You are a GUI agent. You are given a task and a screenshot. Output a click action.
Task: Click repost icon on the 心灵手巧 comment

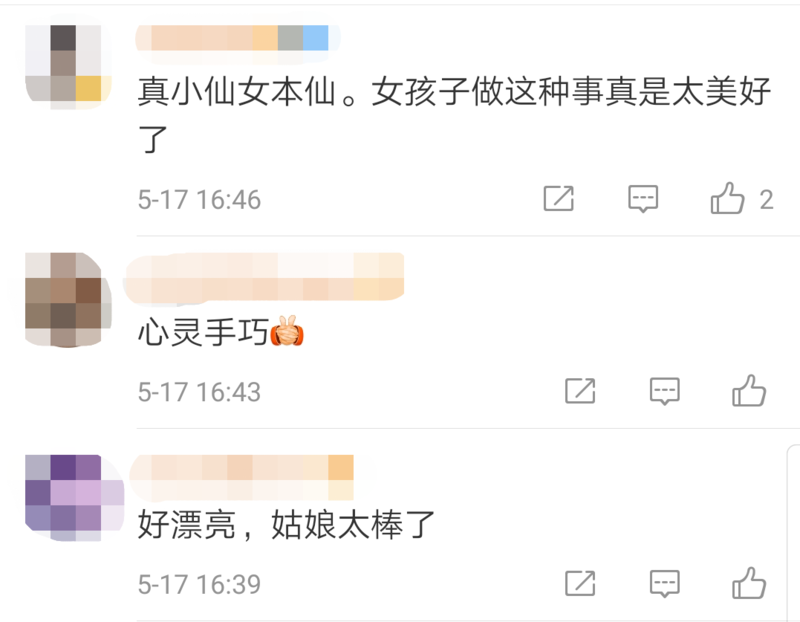point(580,391)
